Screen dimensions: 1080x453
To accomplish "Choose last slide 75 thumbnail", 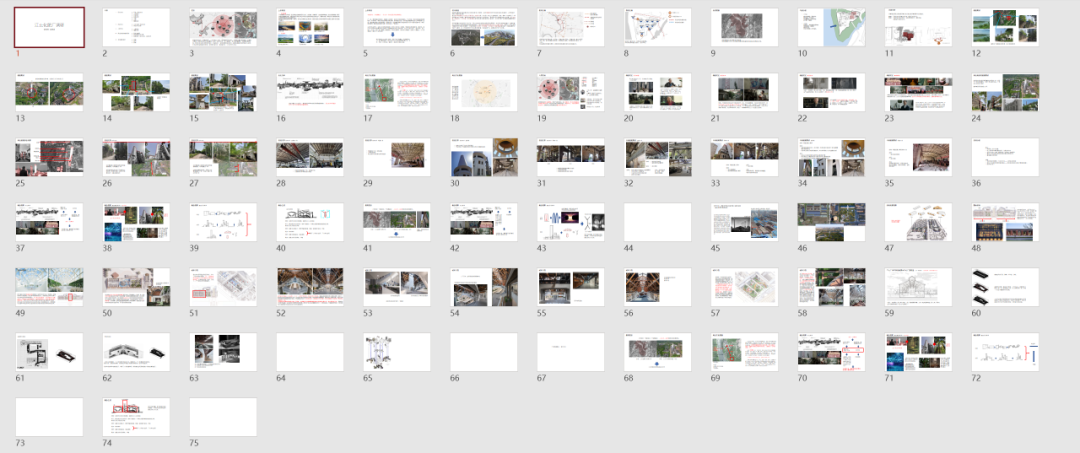I will [223, 417].
